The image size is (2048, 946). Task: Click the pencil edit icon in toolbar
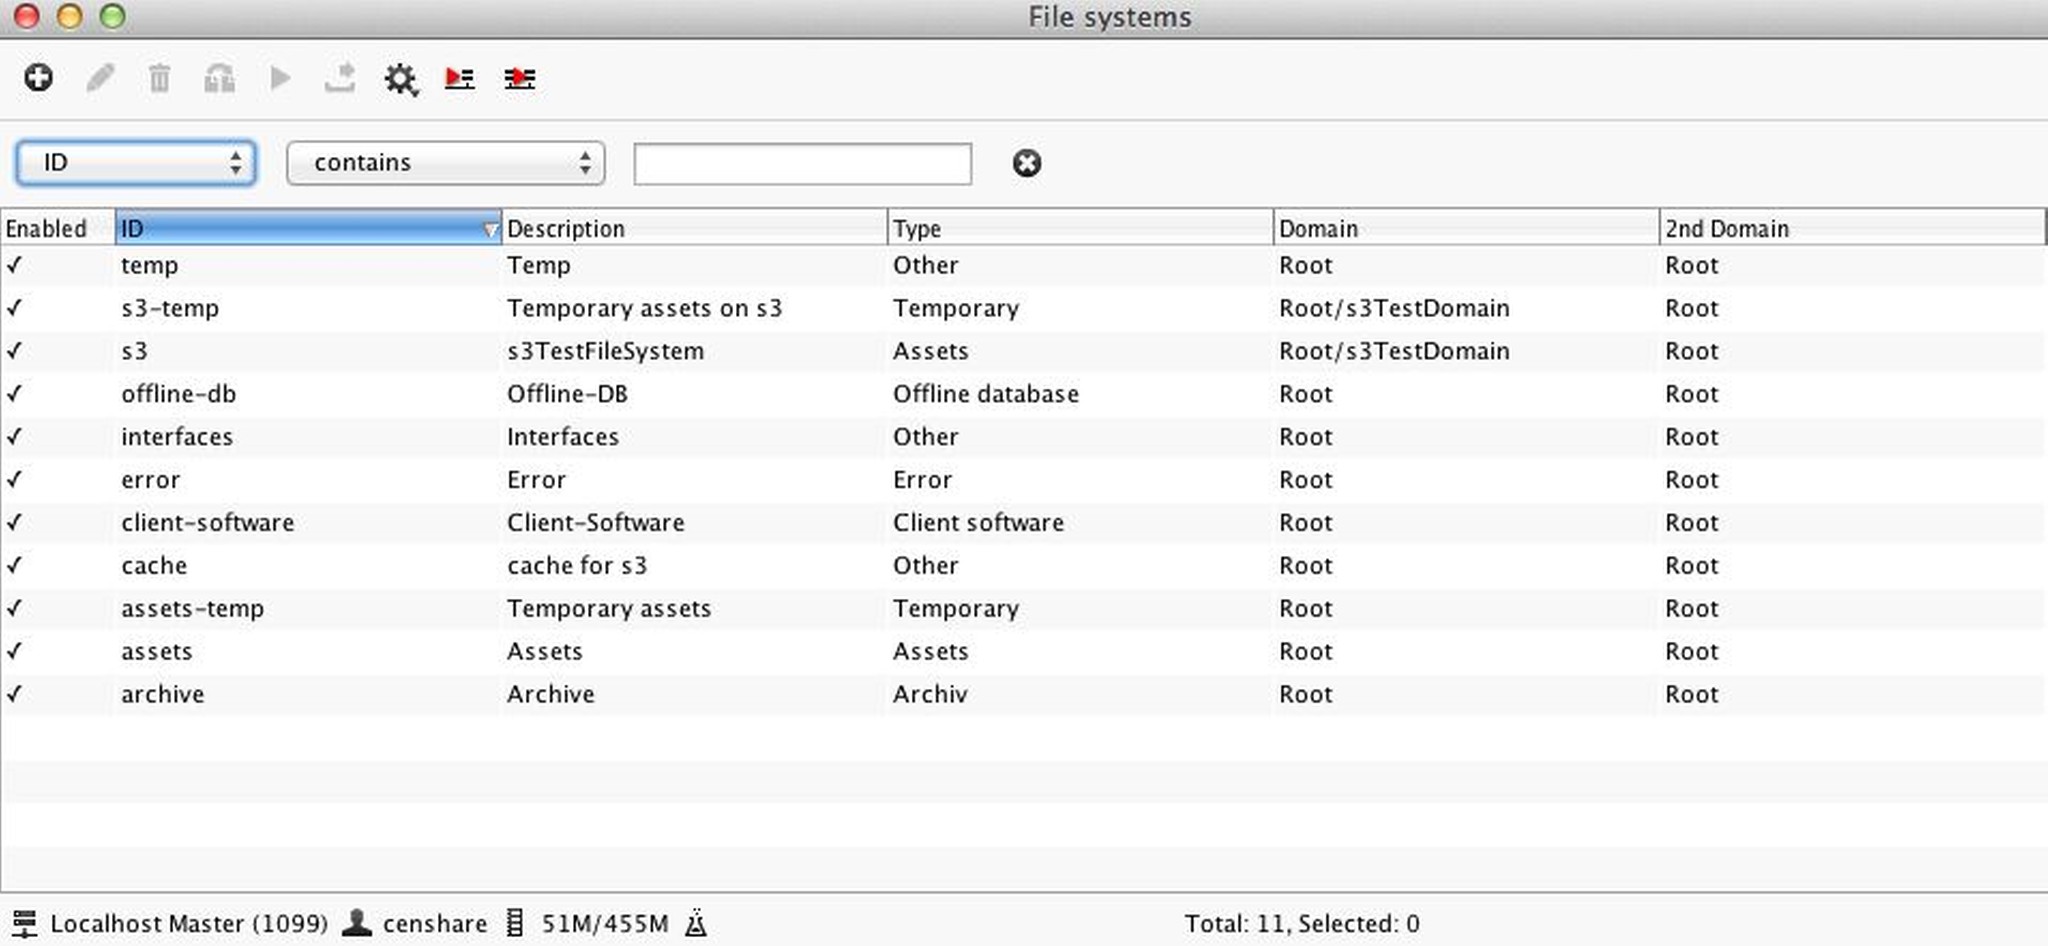pyautogui.click(x=100, y=78)
